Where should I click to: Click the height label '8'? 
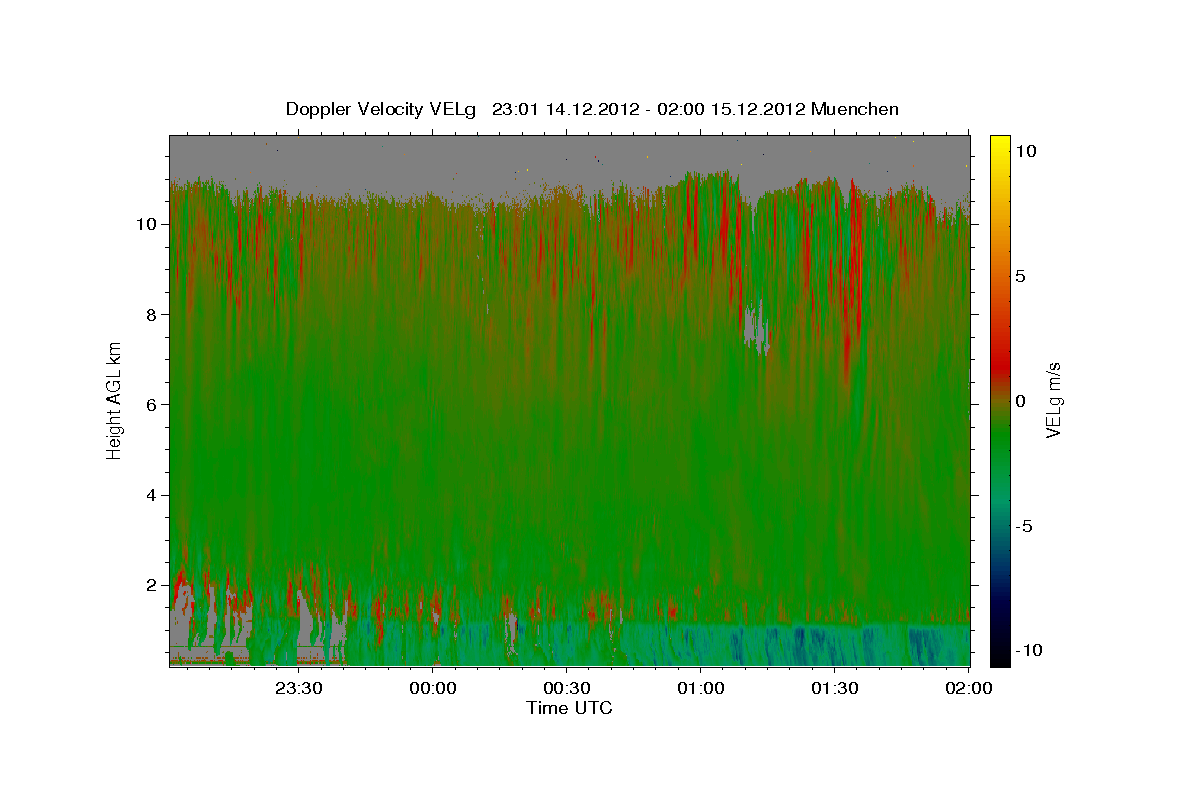152,314
